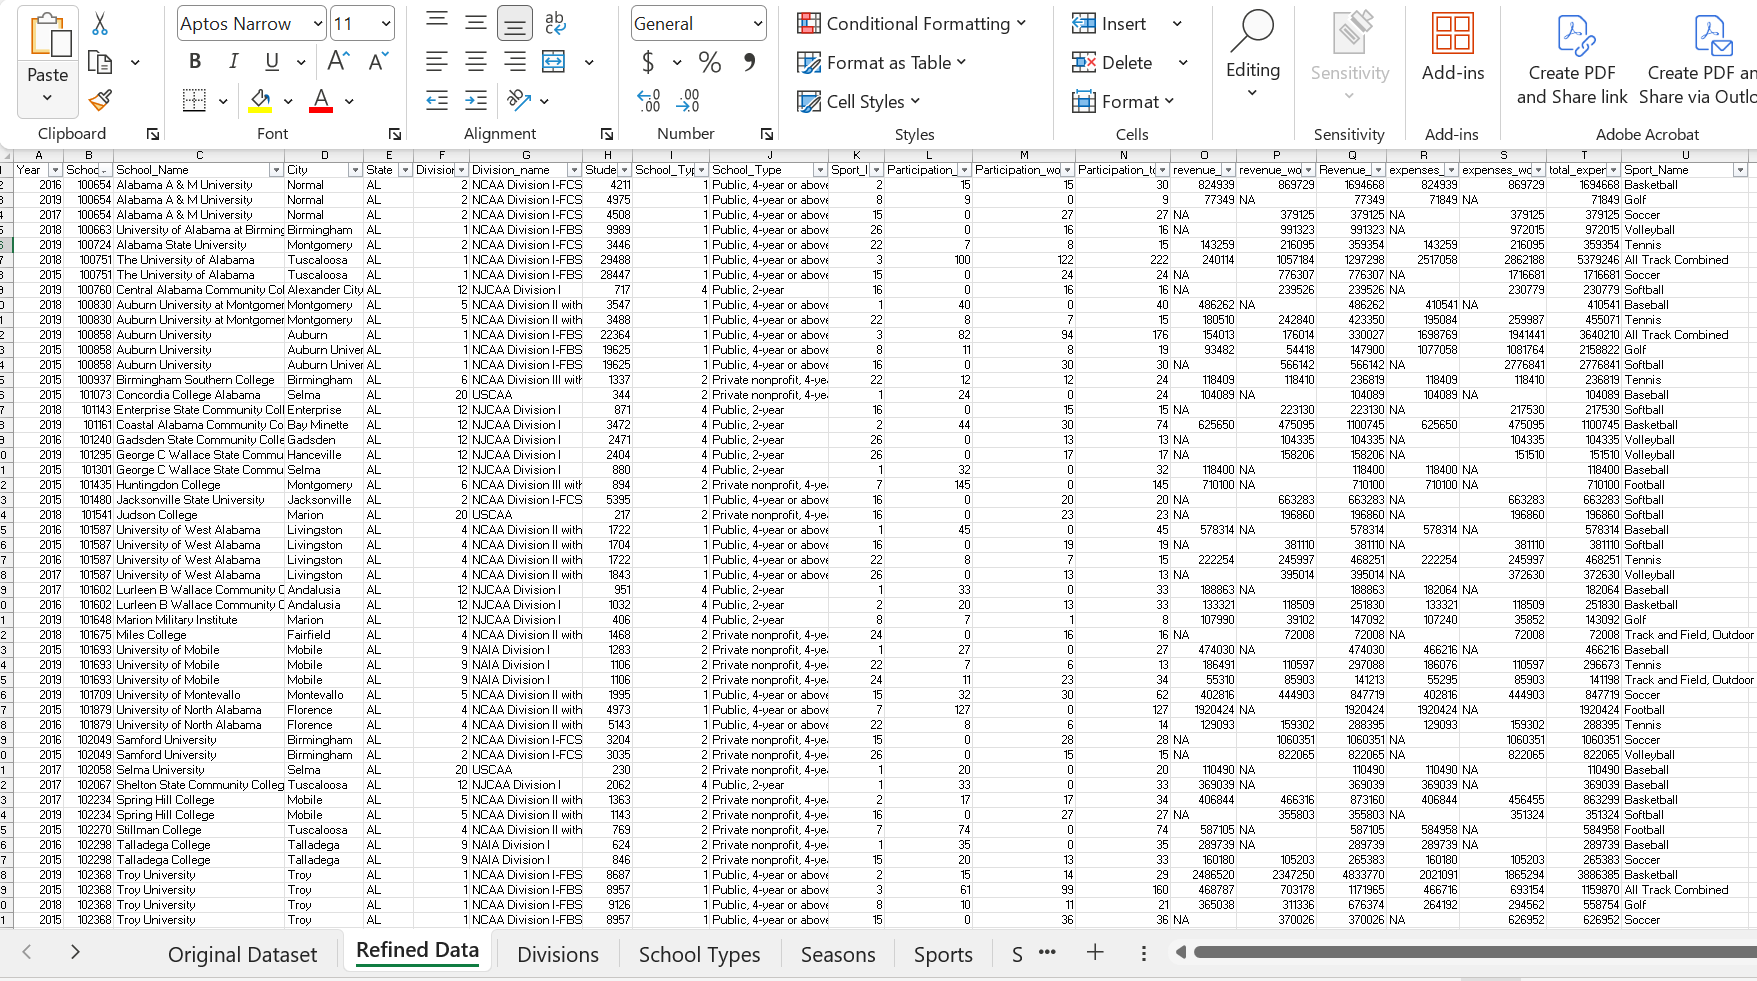The width and height of the screenshot is (1757, 981).
Task: Apply Percent Style number format
Action: (x=710, y=63)
